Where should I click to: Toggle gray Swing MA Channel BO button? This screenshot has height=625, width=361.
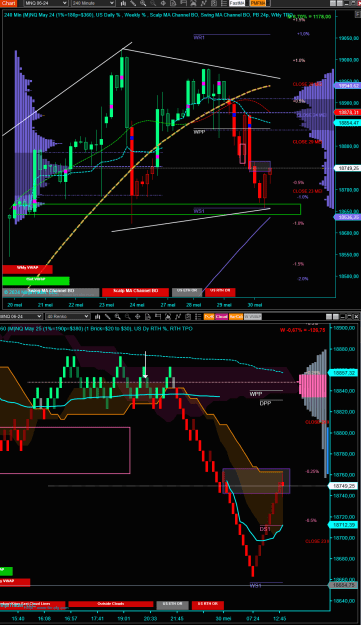pyautogui.click(x=51, y=292)
